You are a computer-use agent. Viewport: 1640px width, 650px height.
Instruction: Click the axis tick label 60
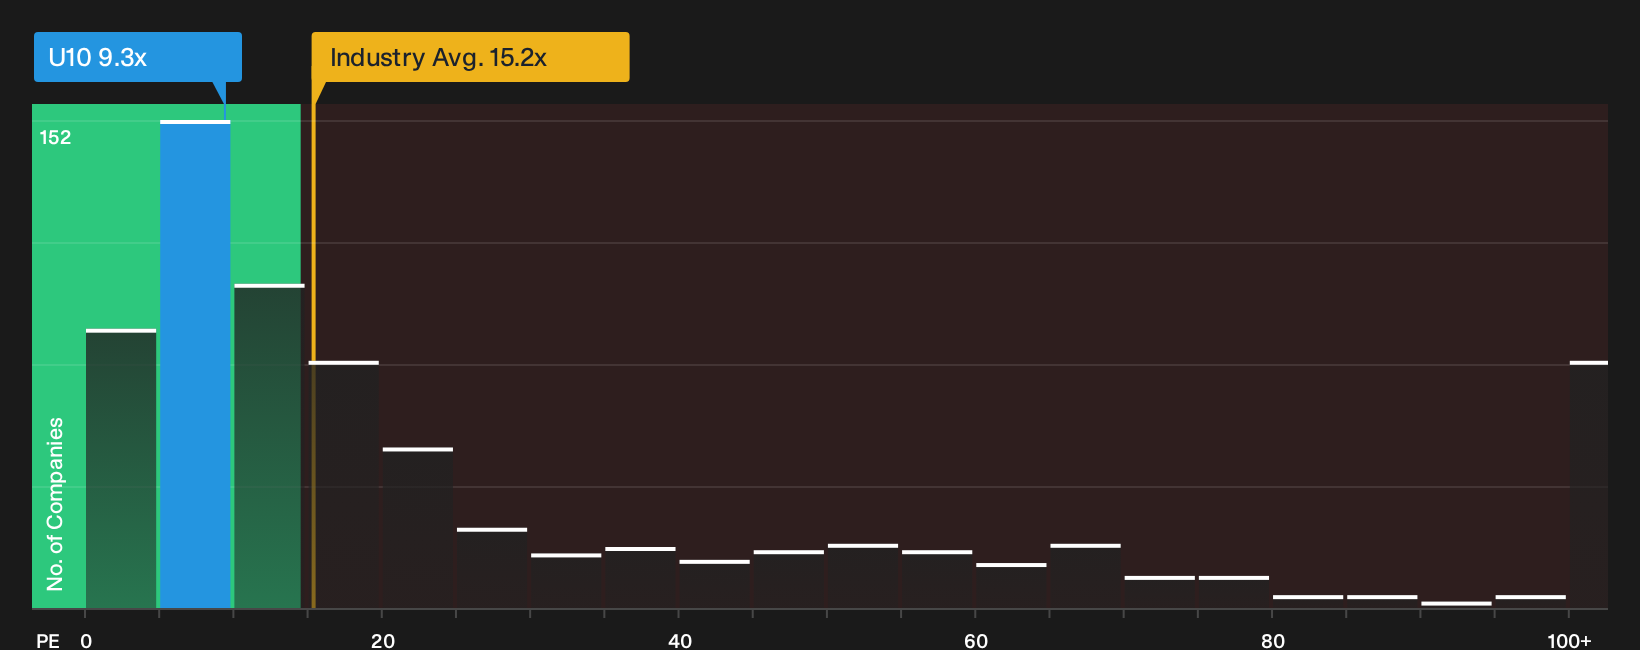coord(976,640)
